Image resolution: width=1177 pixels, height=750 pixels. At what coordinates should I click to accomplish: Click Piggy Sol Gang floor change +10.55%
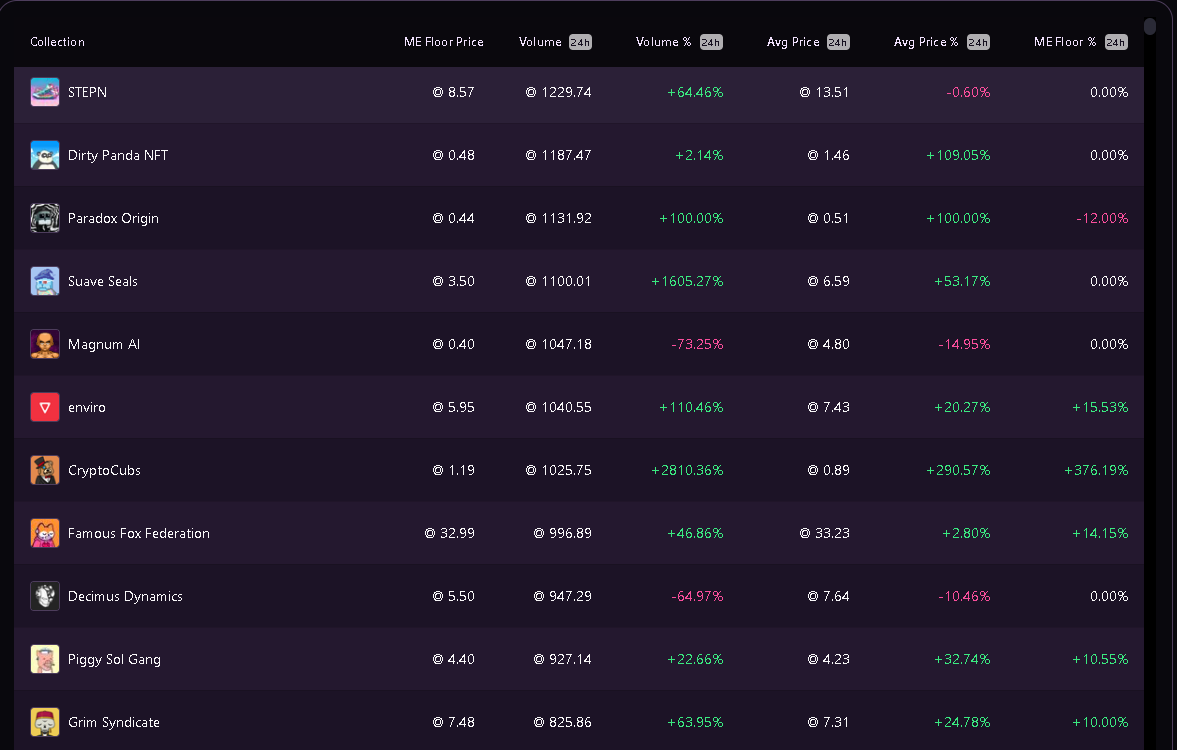coord(1100,660)
